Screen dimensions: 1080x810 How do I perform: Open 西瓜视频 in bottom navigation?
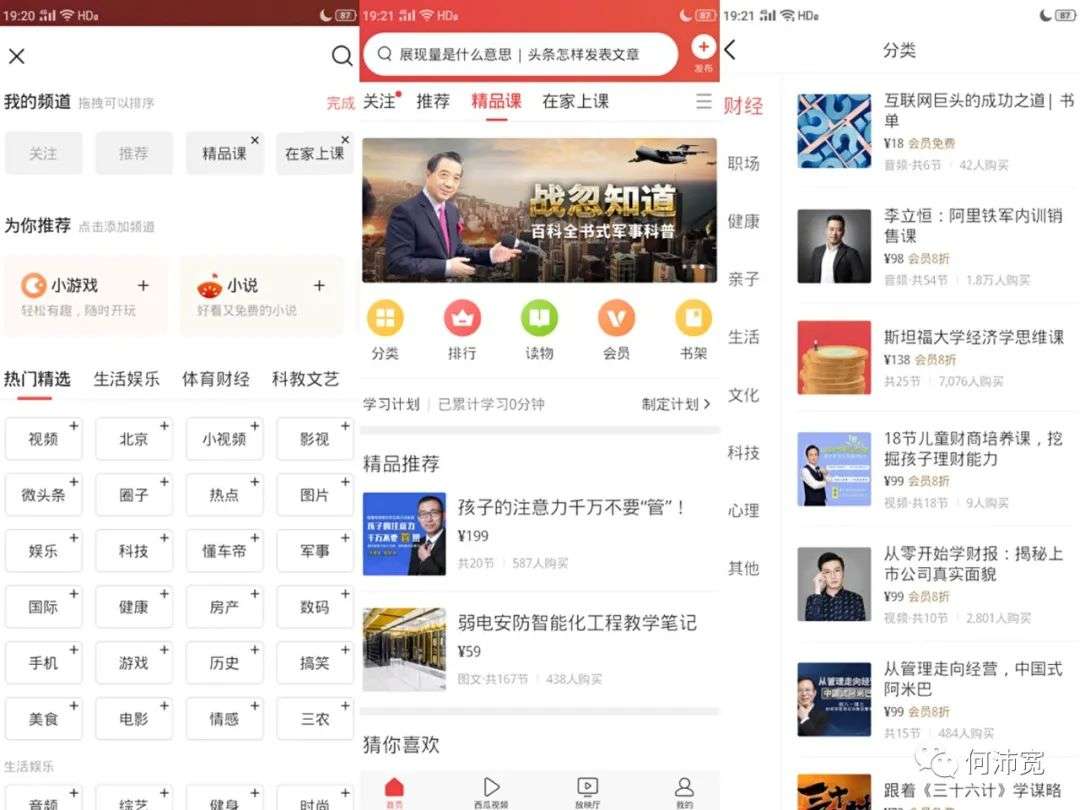[491, 791]
